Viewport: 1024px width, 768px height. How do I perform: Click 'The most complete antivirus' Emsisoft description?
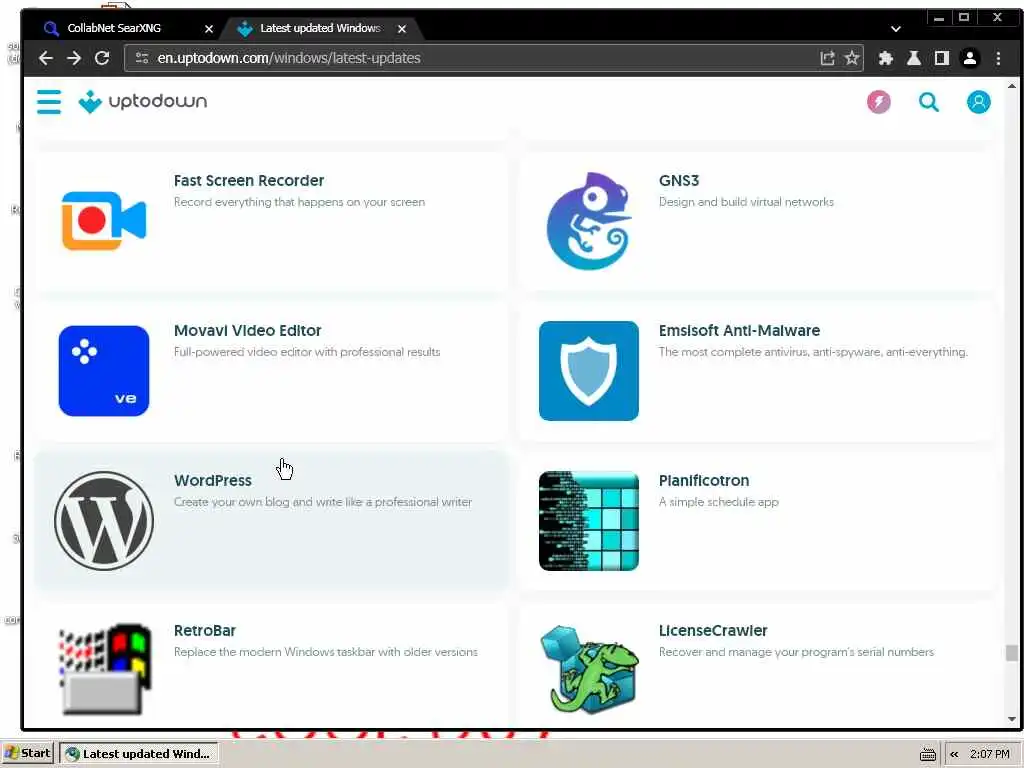click(813, 352)
